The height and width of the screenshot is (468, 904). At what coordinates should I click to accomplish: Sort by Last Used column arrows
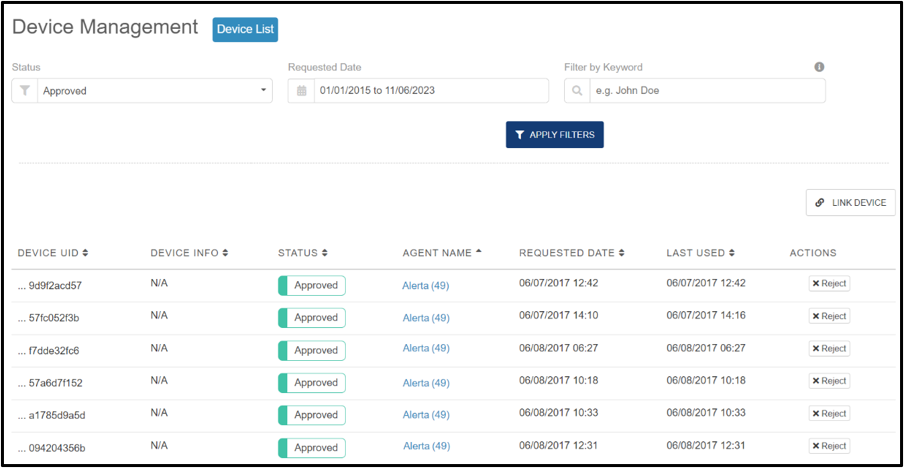coord(732,253)
